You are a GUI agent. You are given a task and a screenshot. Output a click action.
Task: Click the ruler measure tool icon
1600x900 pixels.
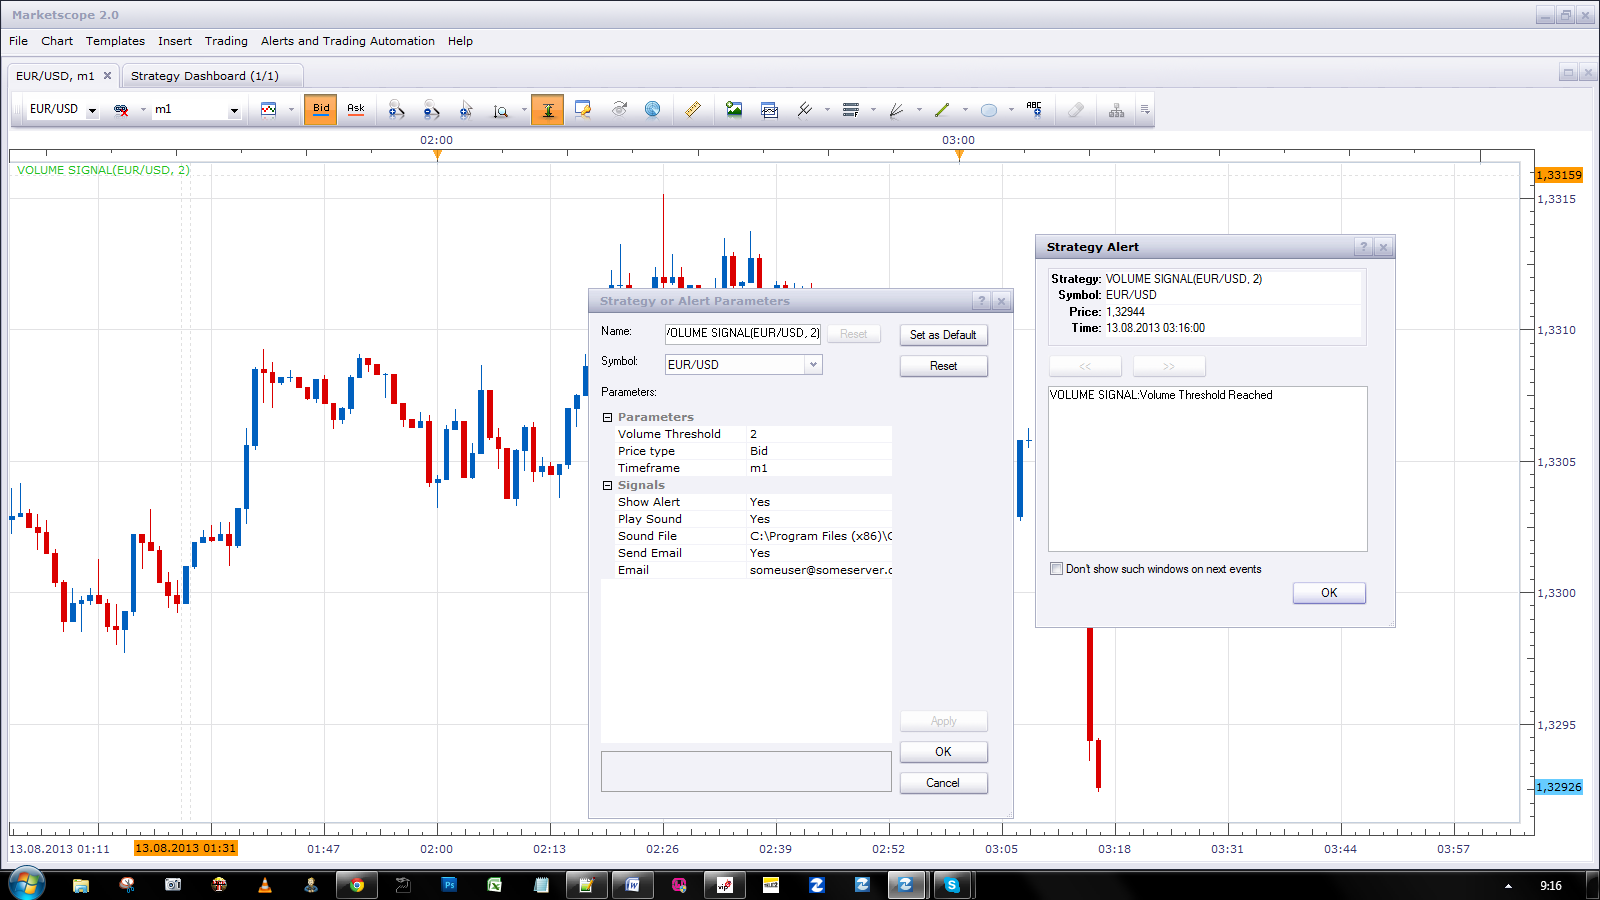click(692, 110)
